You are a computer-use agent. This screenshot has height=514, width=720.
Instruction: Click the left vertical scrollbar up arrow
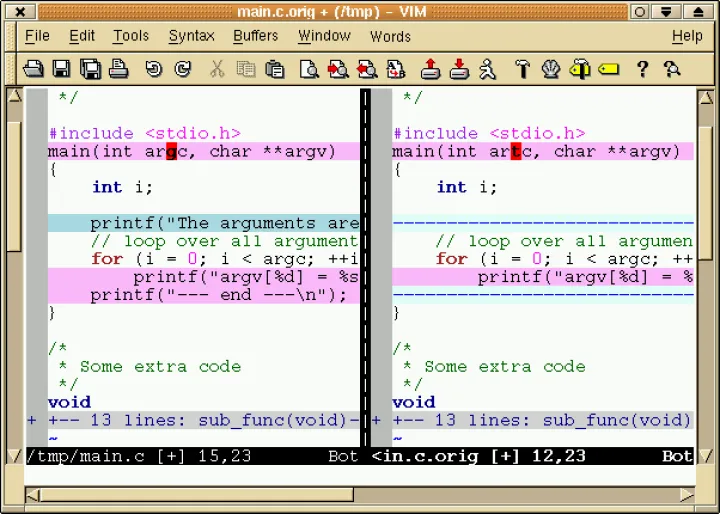(x=14, y=96)
